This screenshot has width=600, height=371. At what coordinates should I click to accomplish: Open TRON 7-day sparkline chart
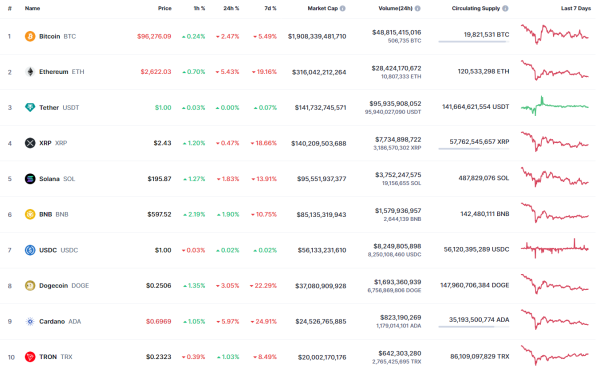(554, 355)
